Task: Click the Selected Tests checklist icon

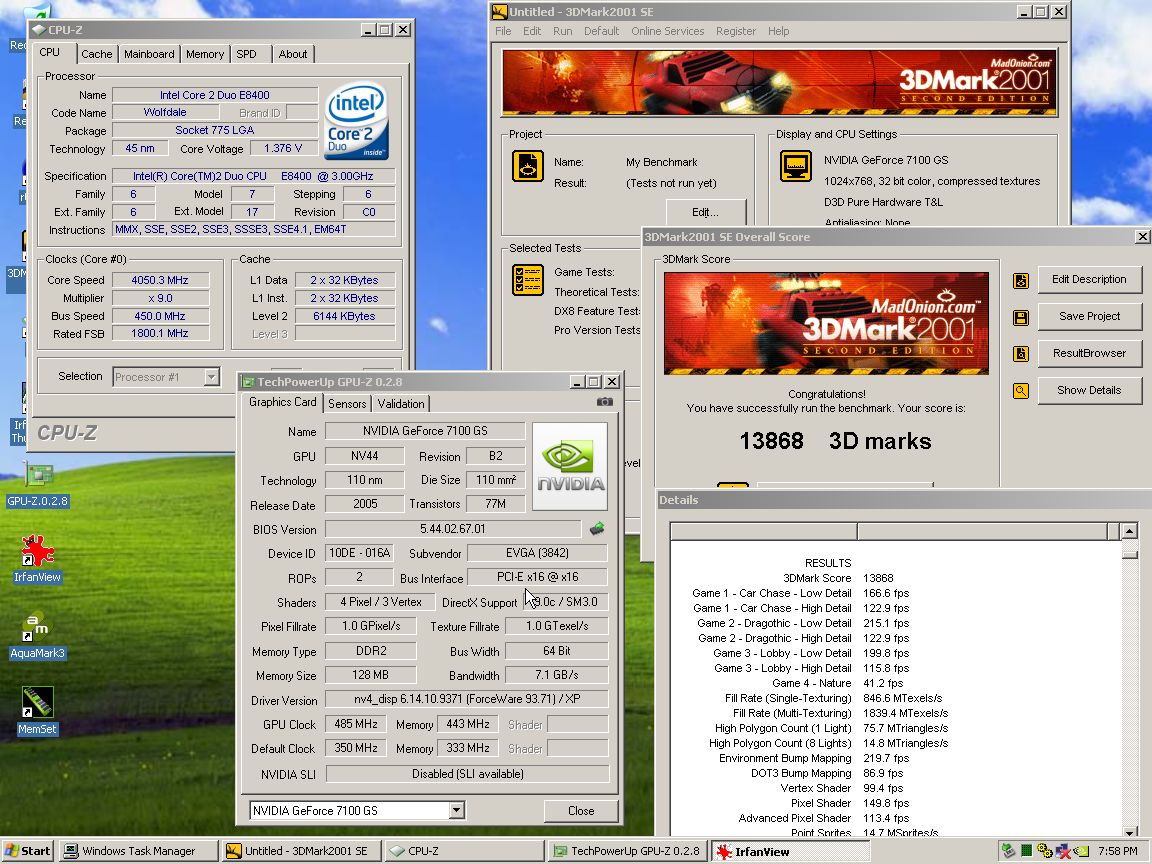Action: click(x=528, y=280)
